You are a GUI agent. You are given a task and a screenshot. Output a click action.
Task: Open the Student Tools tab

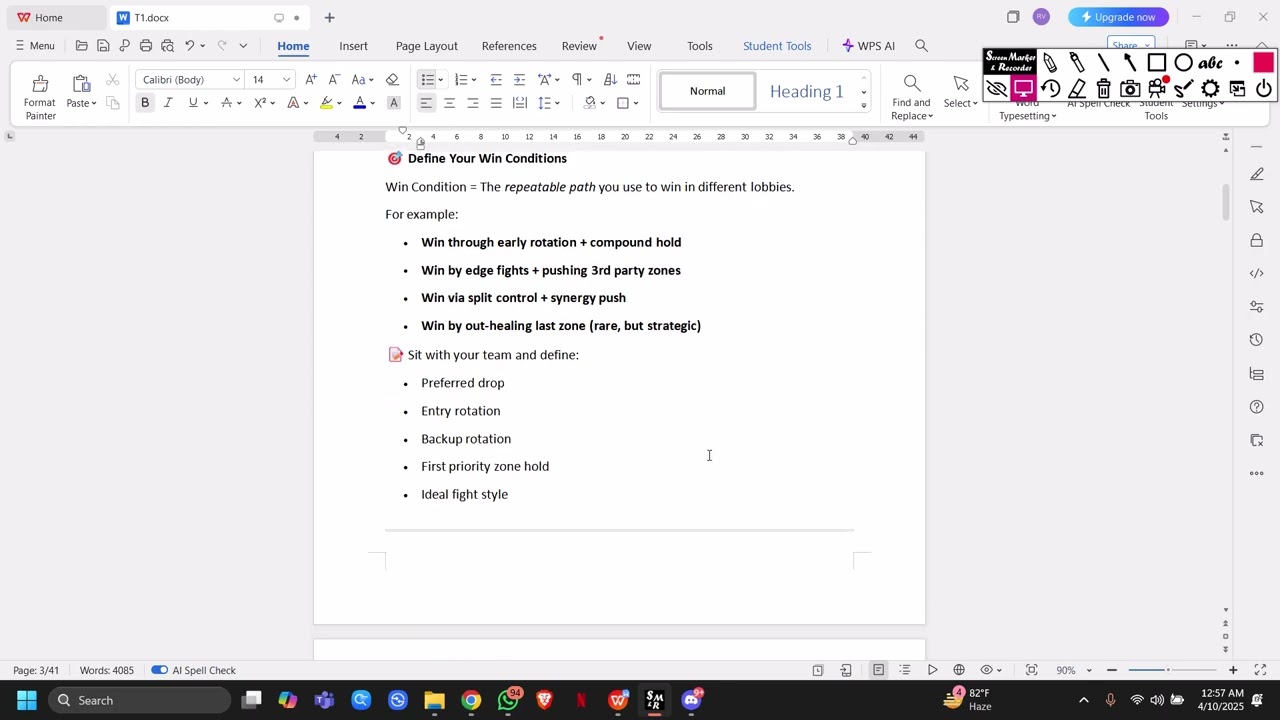[777, 46]
